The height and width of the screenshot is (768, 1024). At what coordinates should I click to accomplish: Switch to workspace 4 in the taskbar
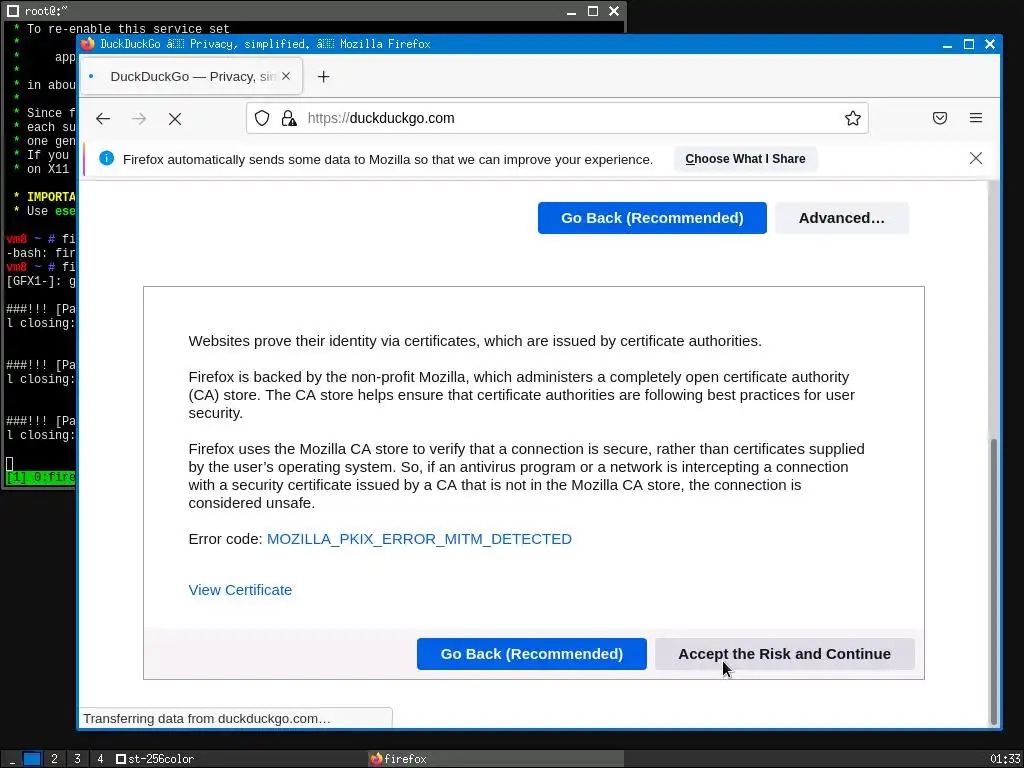click(x=100, y=759)
